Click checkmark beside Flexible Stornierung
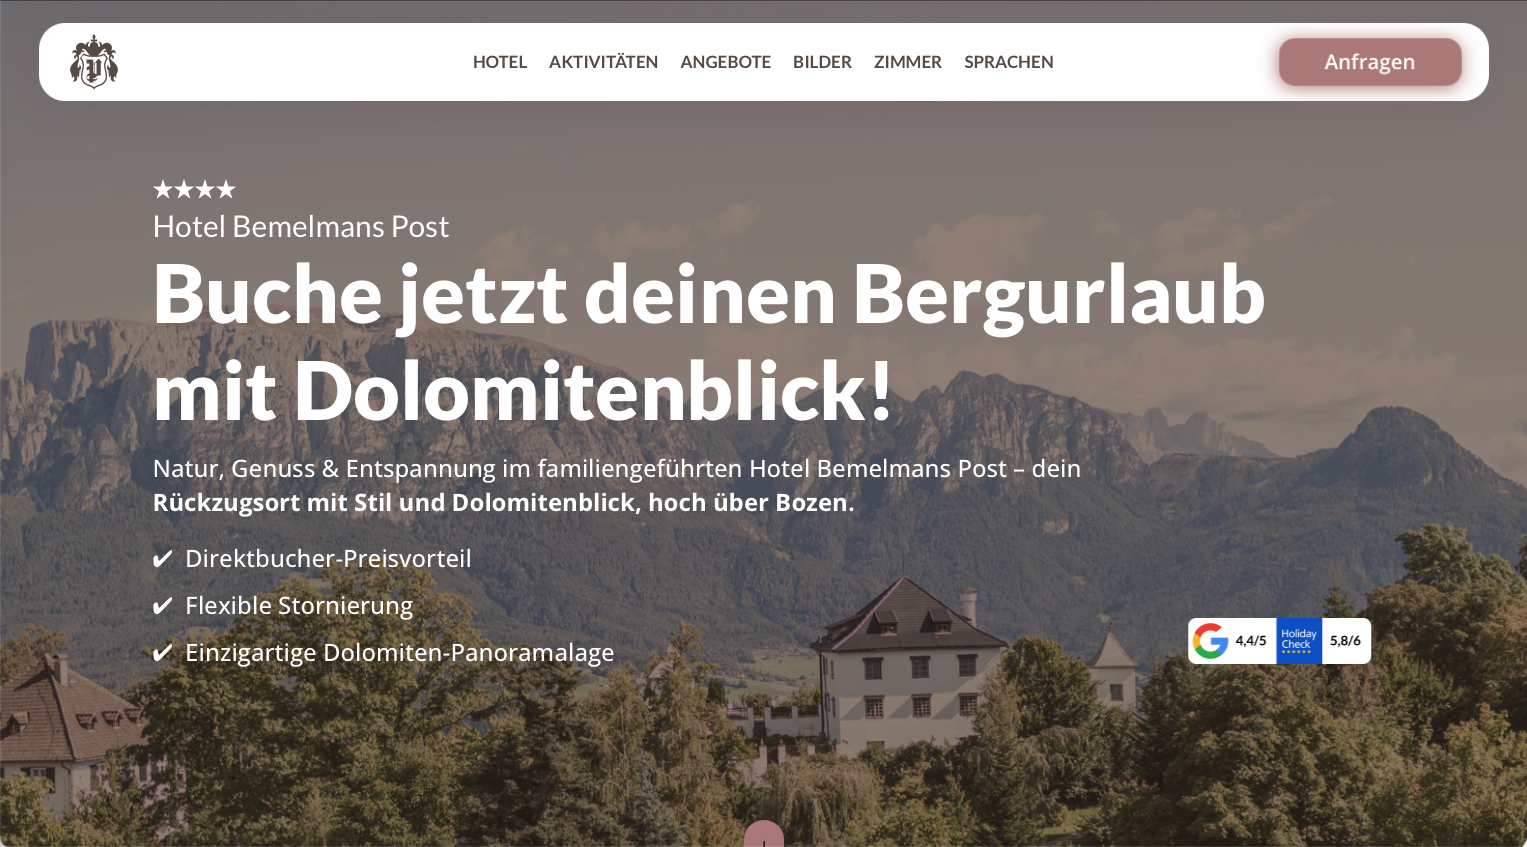1527x847 pixels. coord(162,606)
